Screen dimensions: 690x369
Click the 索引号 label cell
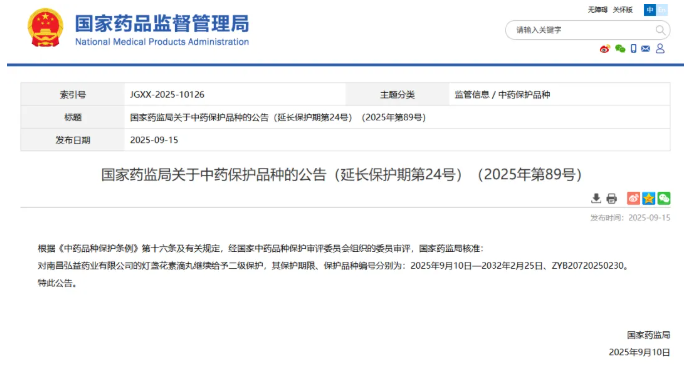point(73,95)
